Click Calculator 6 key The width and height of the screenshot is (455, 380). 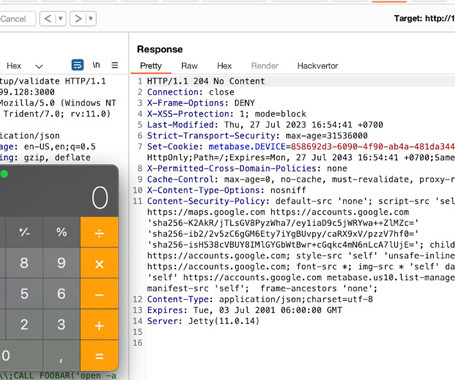[61, 294]
